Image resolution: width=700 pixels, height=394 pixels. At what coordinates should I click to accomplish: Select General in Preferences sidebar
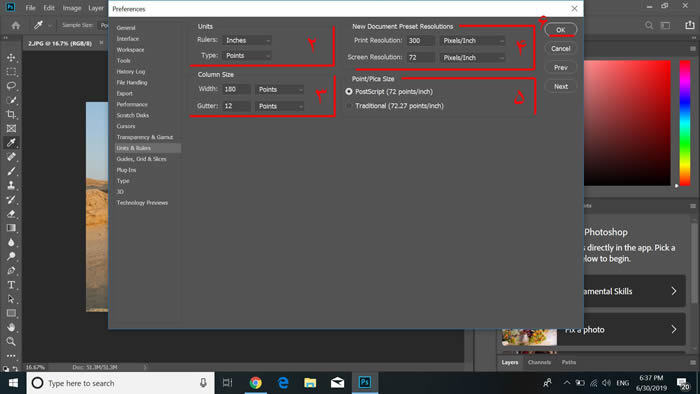click(126, 28)
